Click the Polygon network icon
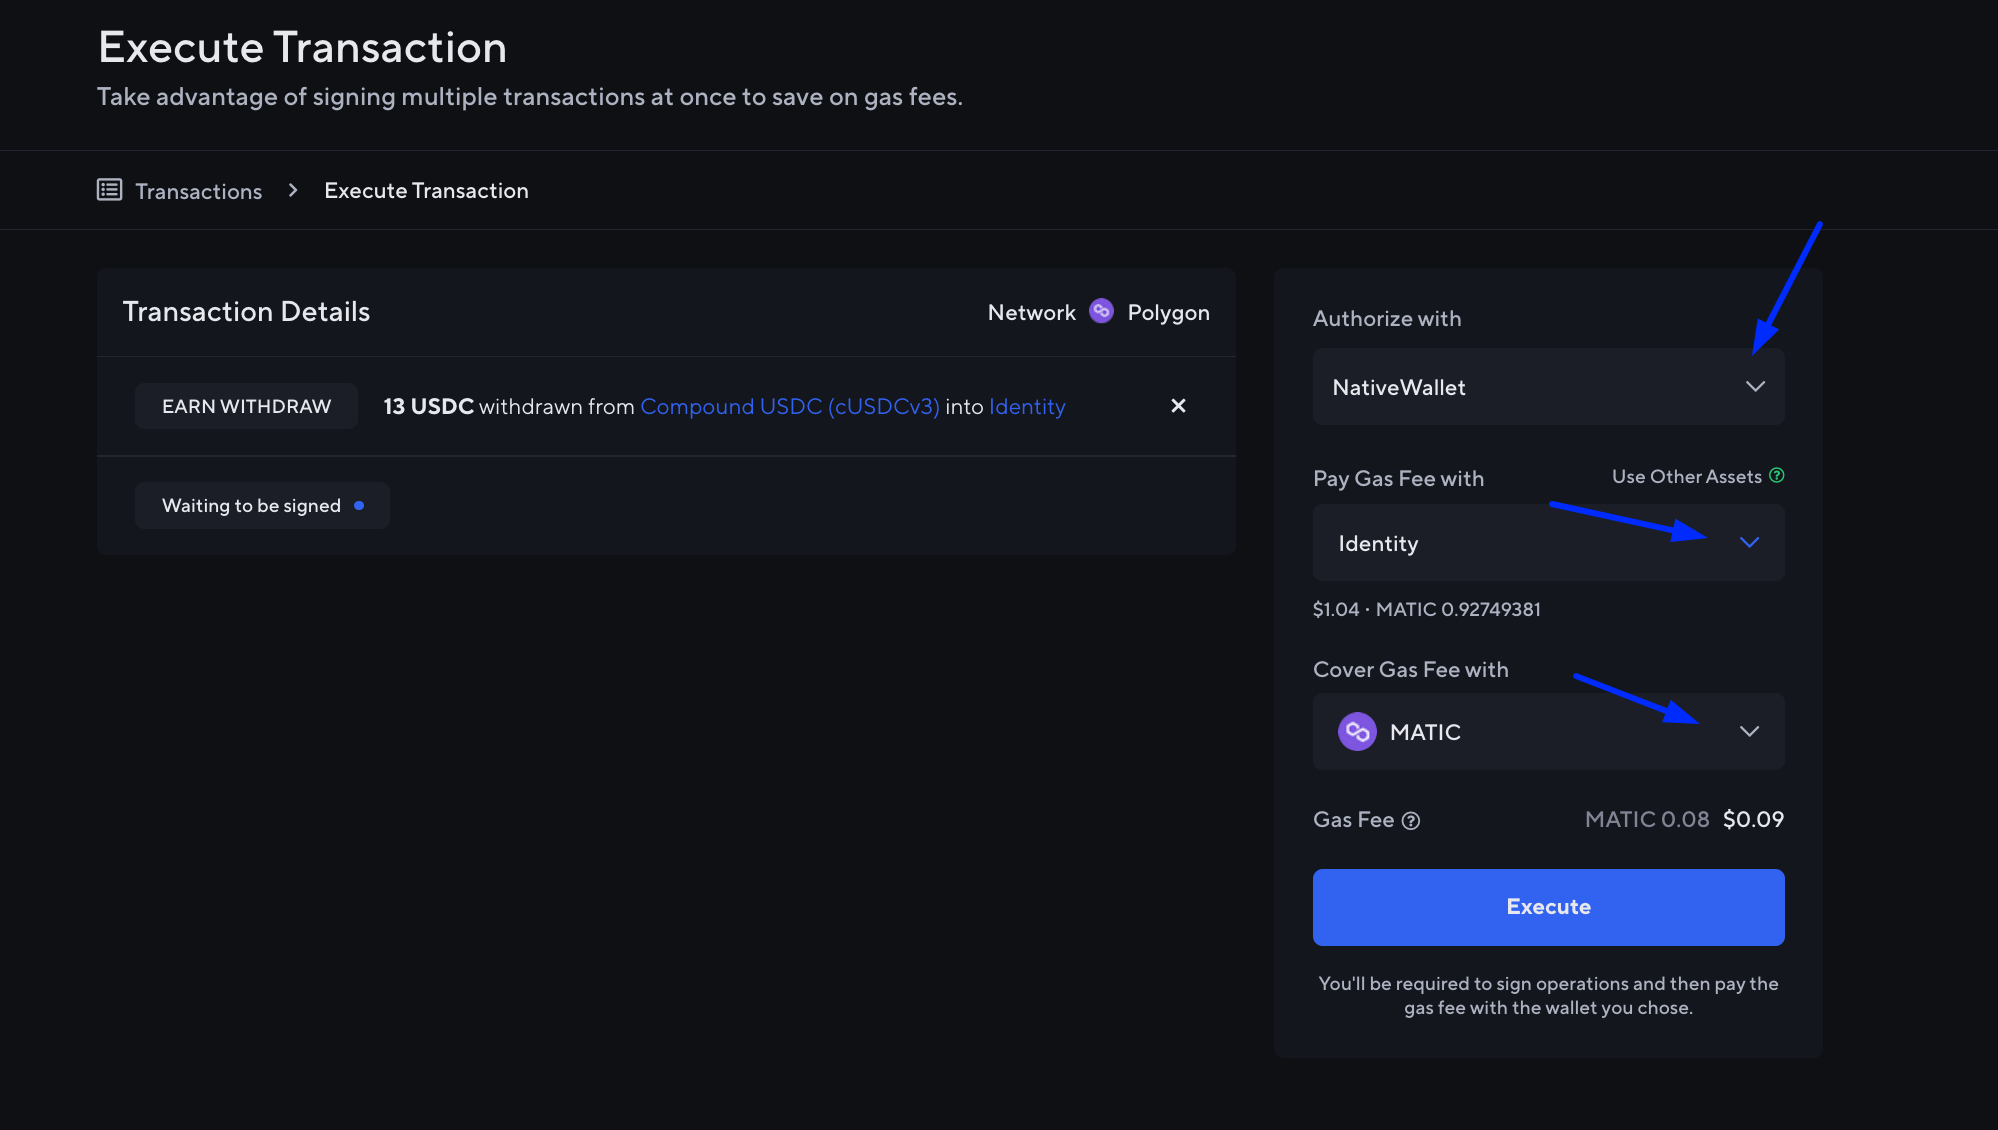The width and height of the screenshot is (1998, 1130). pos(1101,311)
